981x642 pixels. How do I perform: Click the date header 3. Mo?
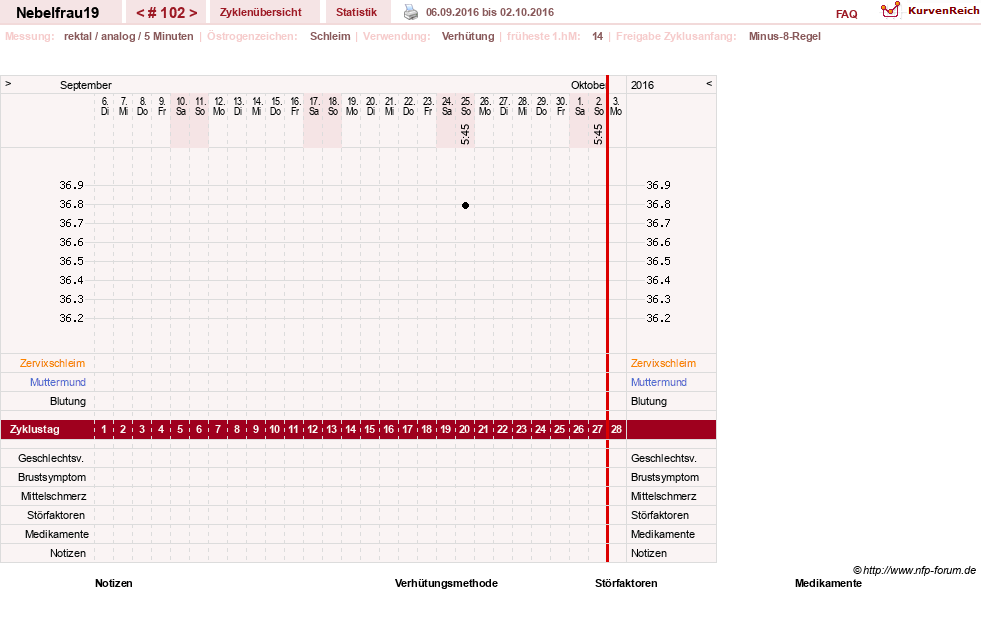click(616, 106)
